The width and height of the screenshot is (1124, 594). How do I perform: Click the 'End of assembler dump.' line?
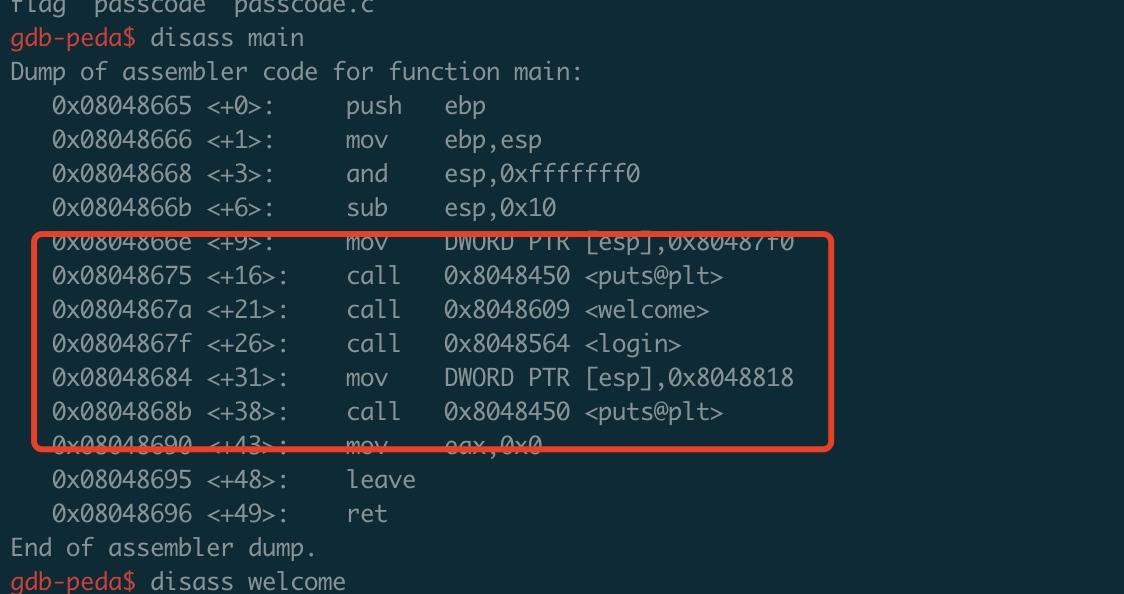pos(163,548)
